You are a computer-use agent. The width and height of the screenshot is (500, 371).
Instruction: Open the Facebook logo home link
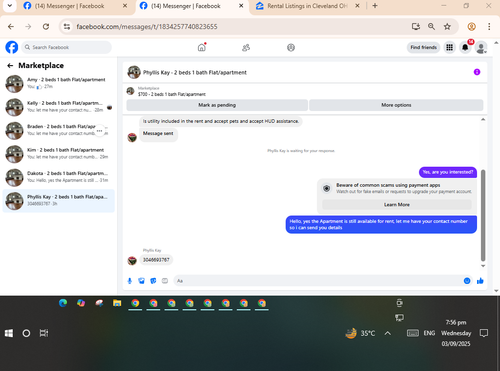click(x=12, y=47)
